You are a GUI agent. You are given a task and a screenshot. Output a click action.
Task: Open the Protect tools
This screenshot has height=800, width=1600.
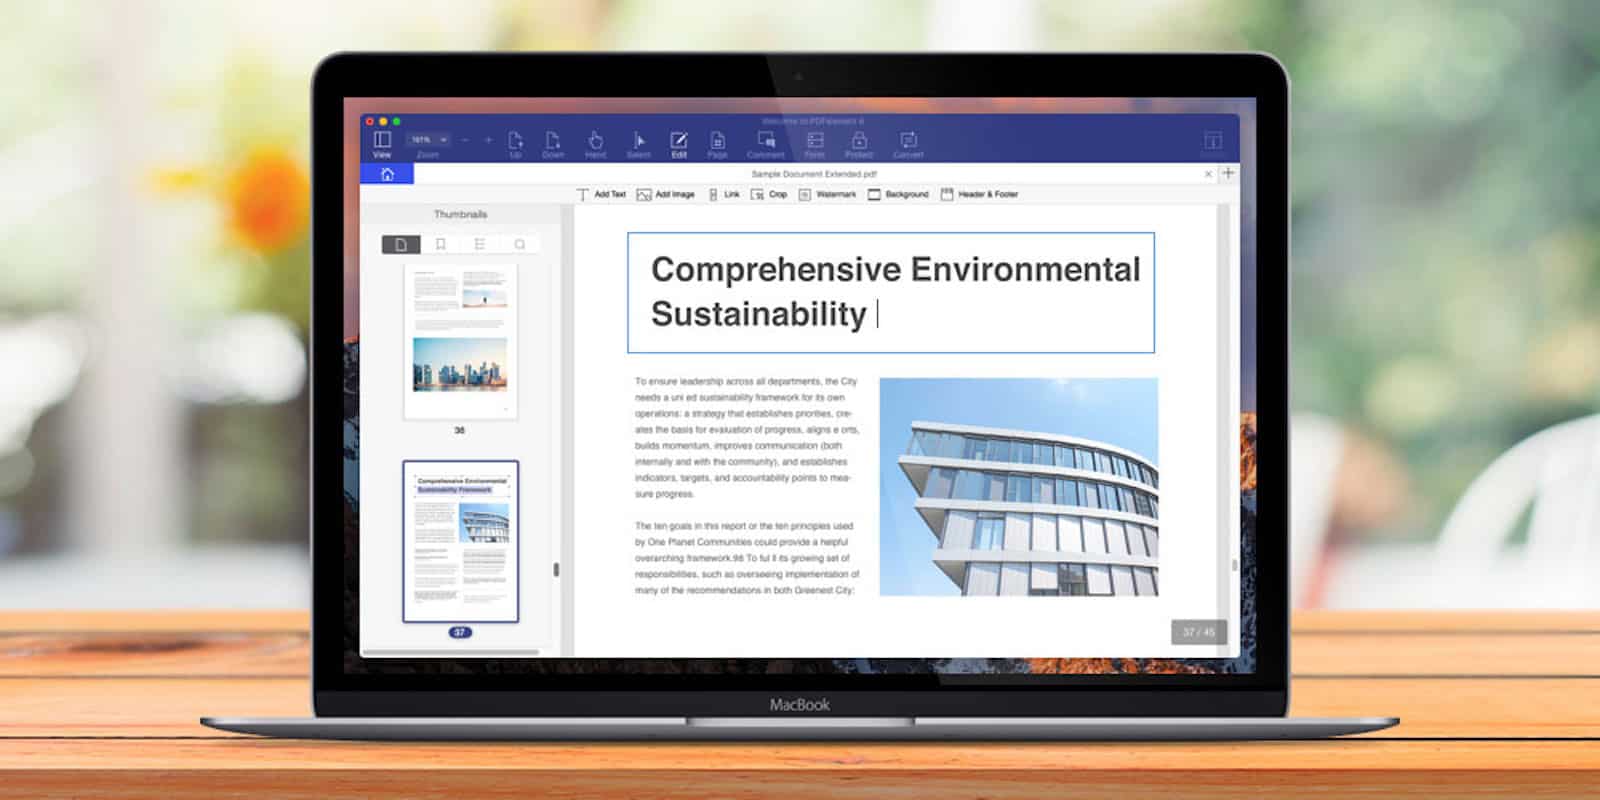point(859,141)
